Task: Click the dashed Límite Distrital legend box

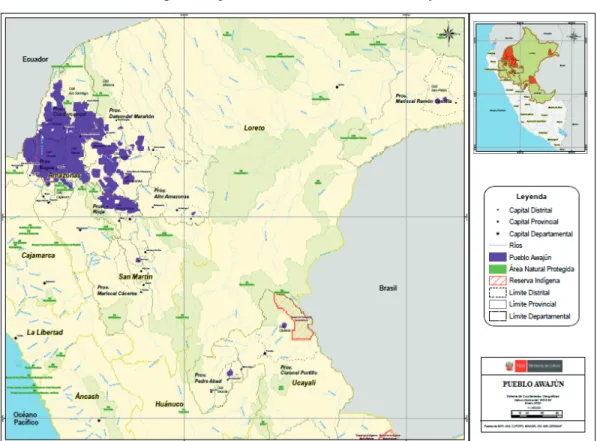Action: [498, 292]
